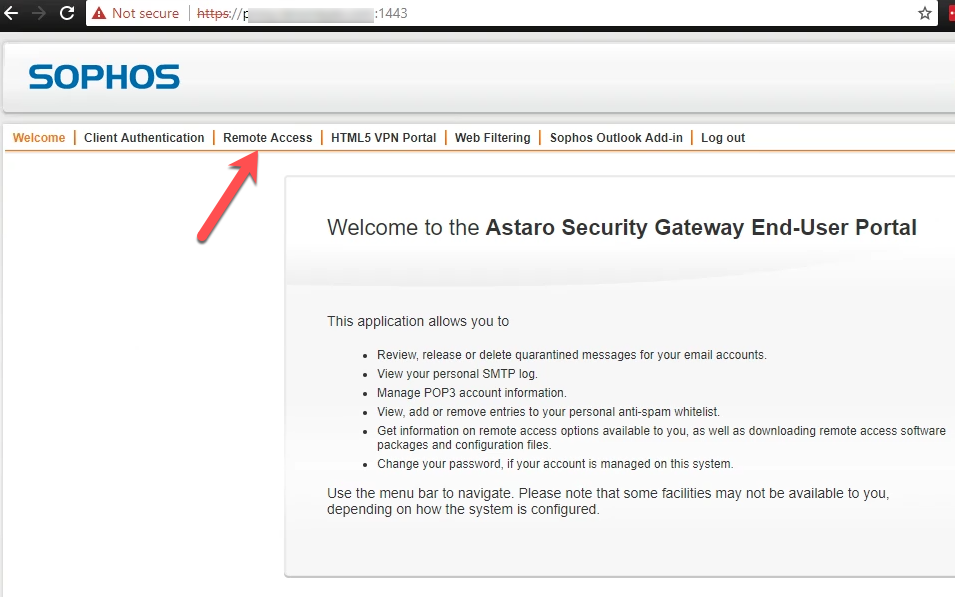Open the Remote Access tab
This screenshot has width=955, height=597.
point(267,138)
